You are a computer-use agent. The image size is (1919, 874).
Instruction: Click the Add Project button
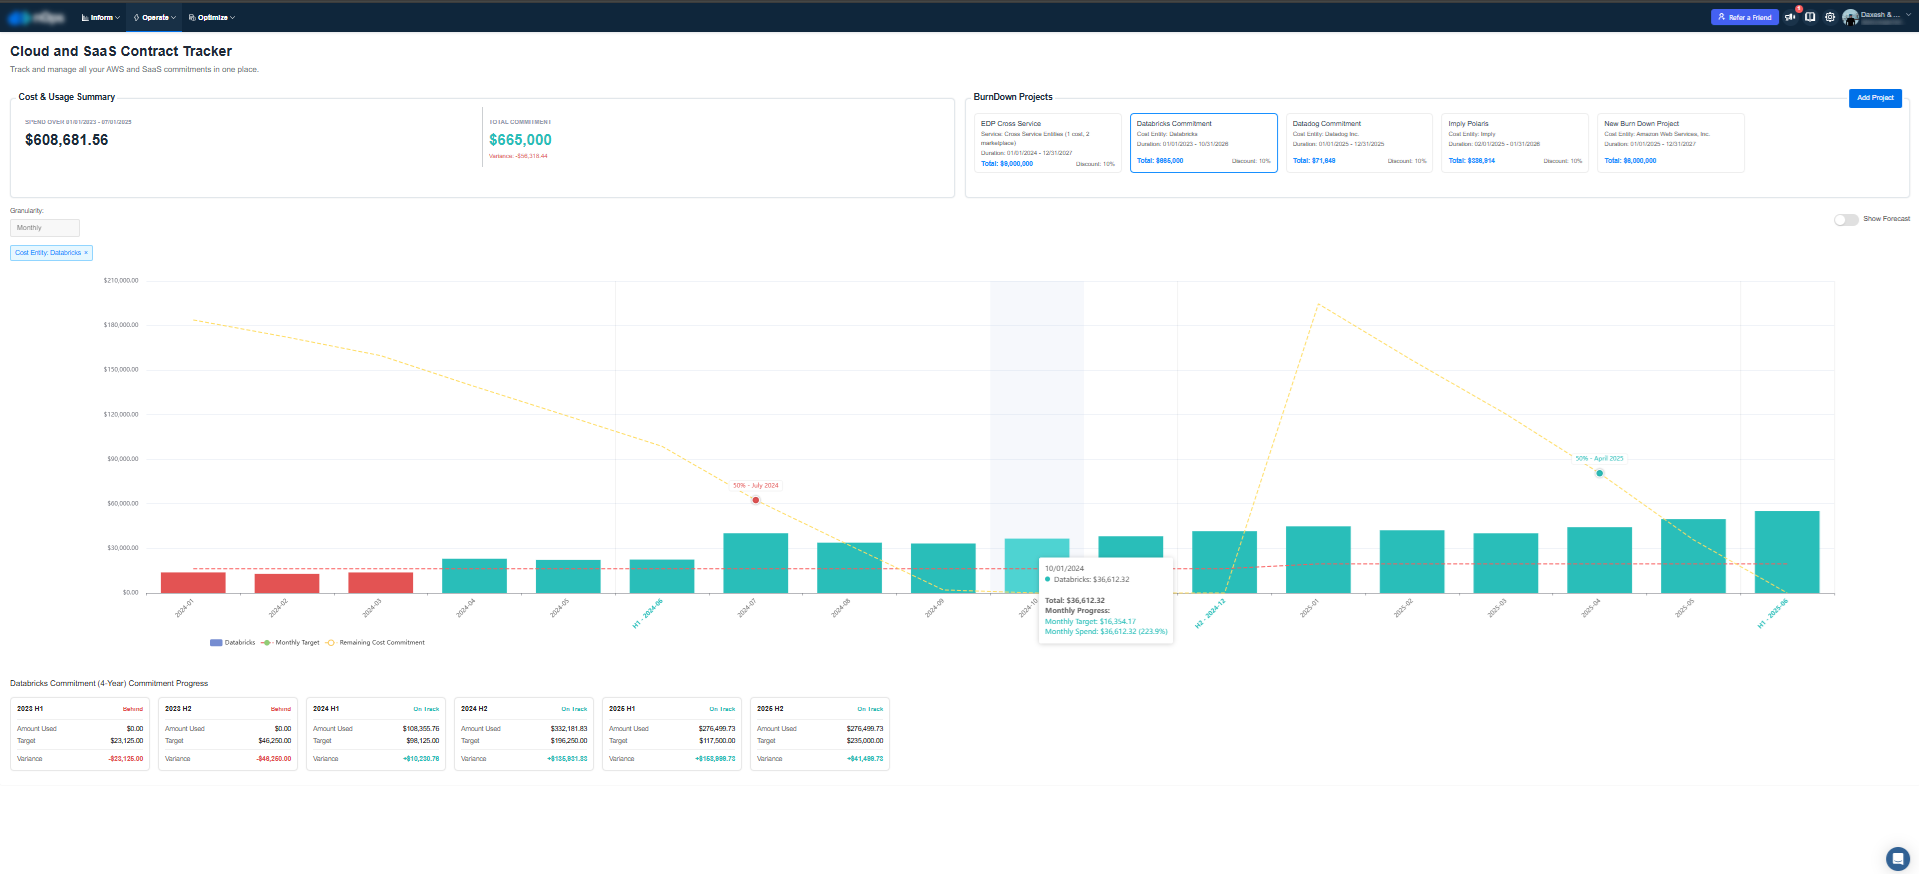[x=1875, y=98]
